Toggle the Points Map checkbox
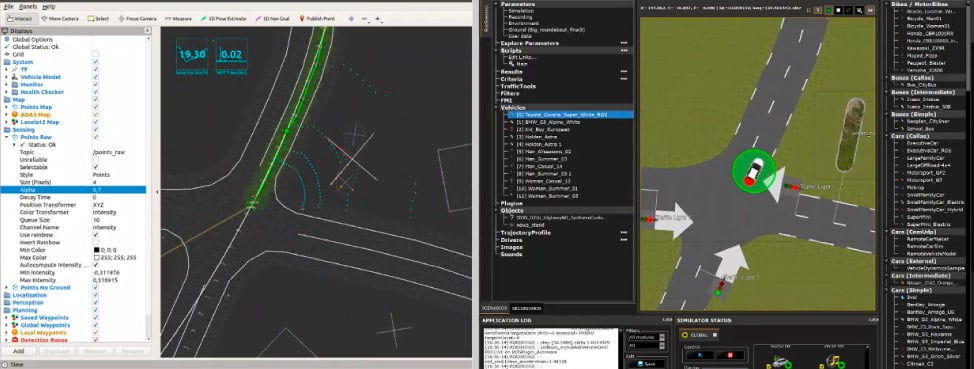The width and height of the screenshot is (974, 369). (95, 107)
